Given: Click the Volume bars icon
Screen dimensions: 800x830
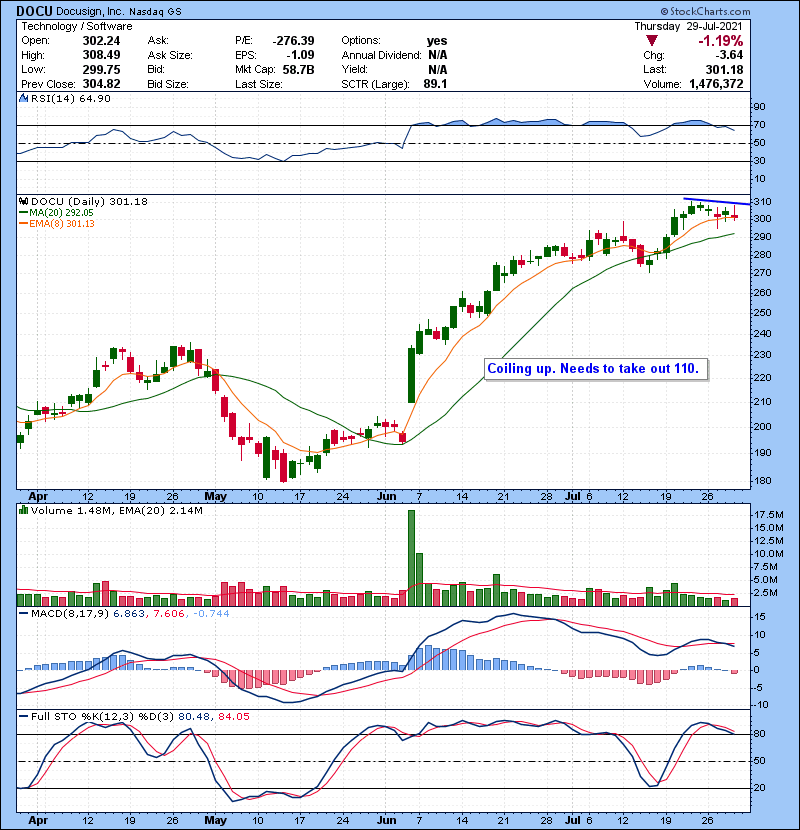Looking at the screenshot, I should (x=23, y=510).
